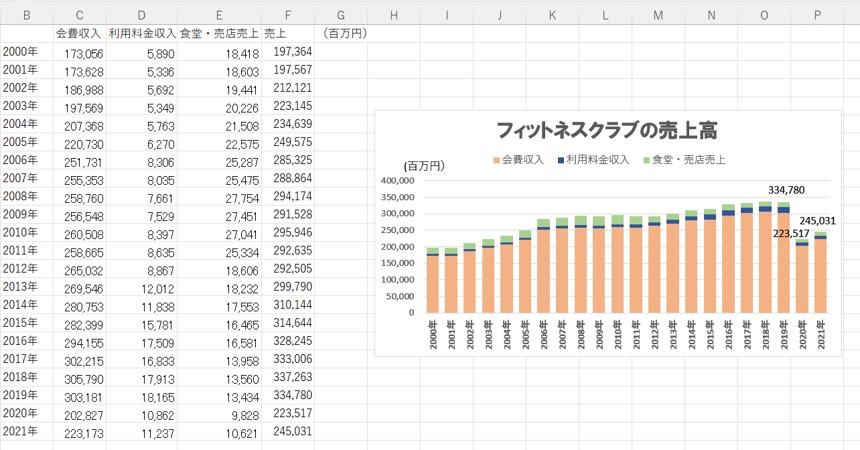The image size is (860, 450).
Task: Click cell with value 11,237
Action: [x=142, y=433]
